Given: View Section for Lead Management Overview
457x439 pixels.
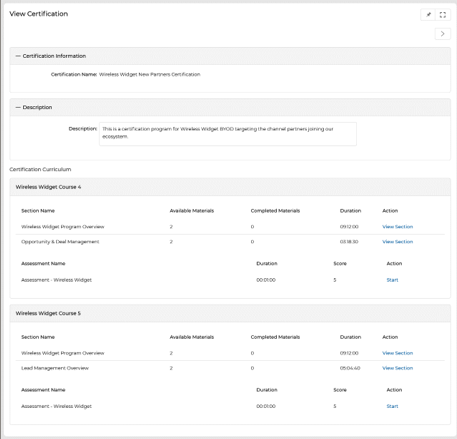Looking at the screenshot, I should pos(397,368).
